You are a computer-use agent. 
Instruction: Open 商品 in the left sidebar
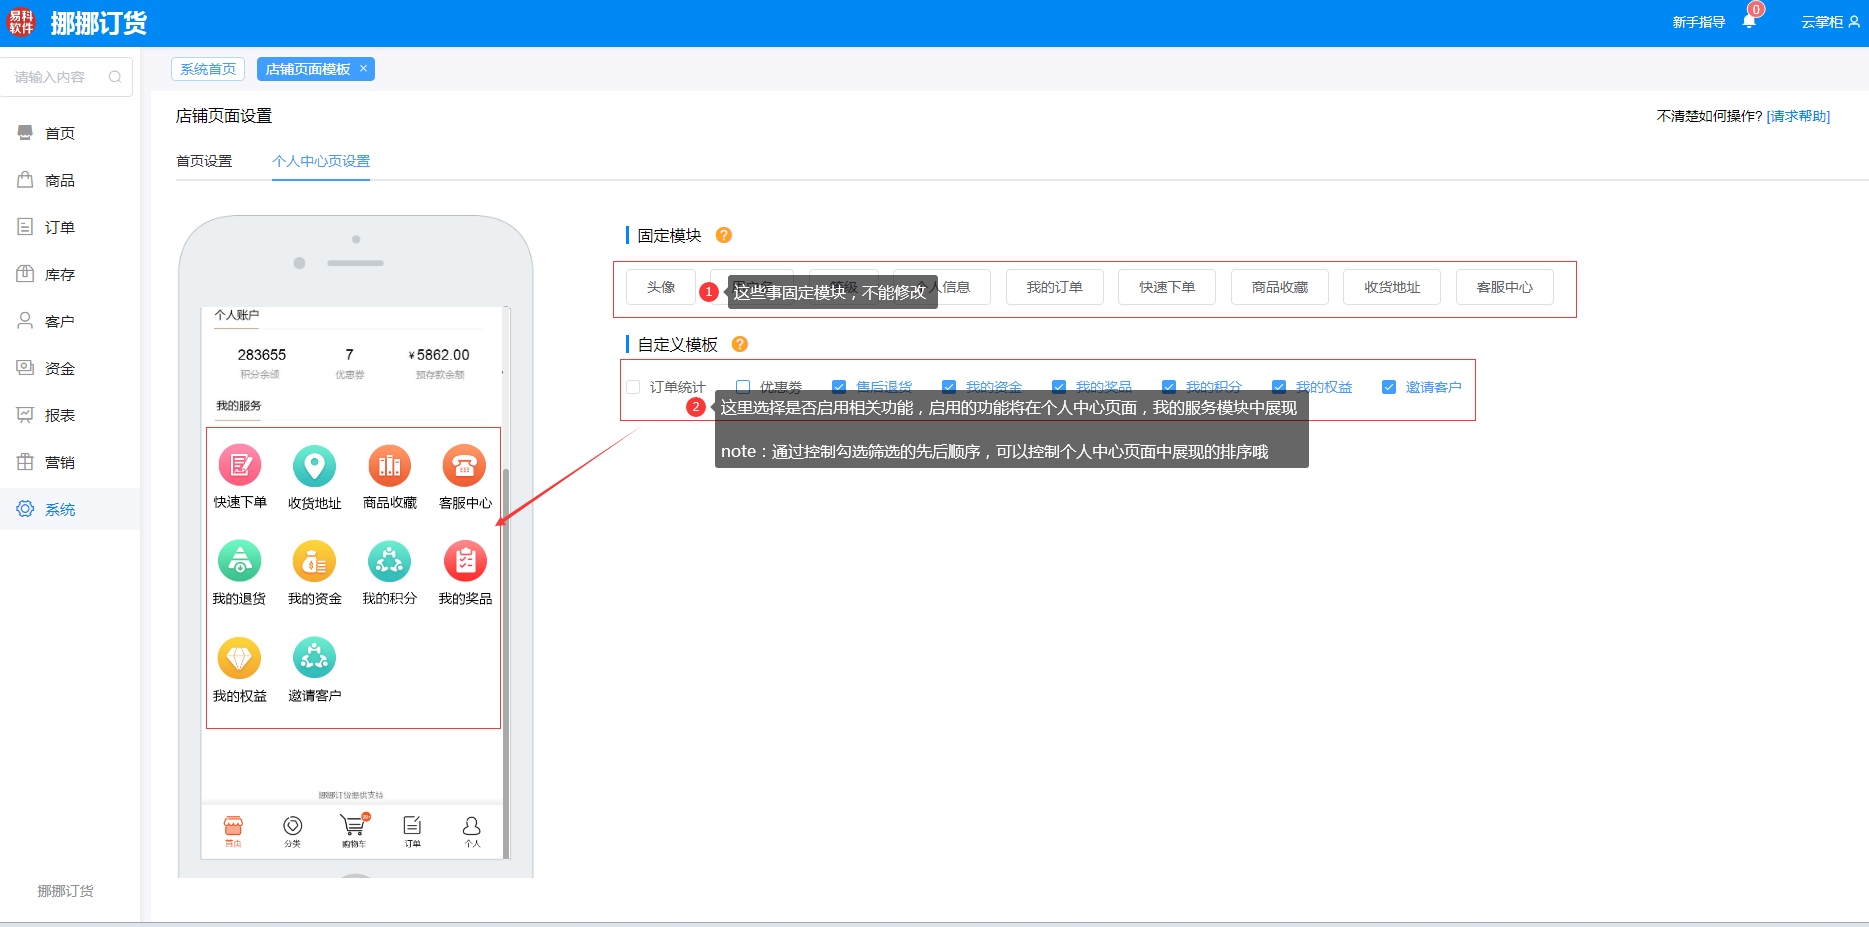pyautogui.click(x=60, y=180)
